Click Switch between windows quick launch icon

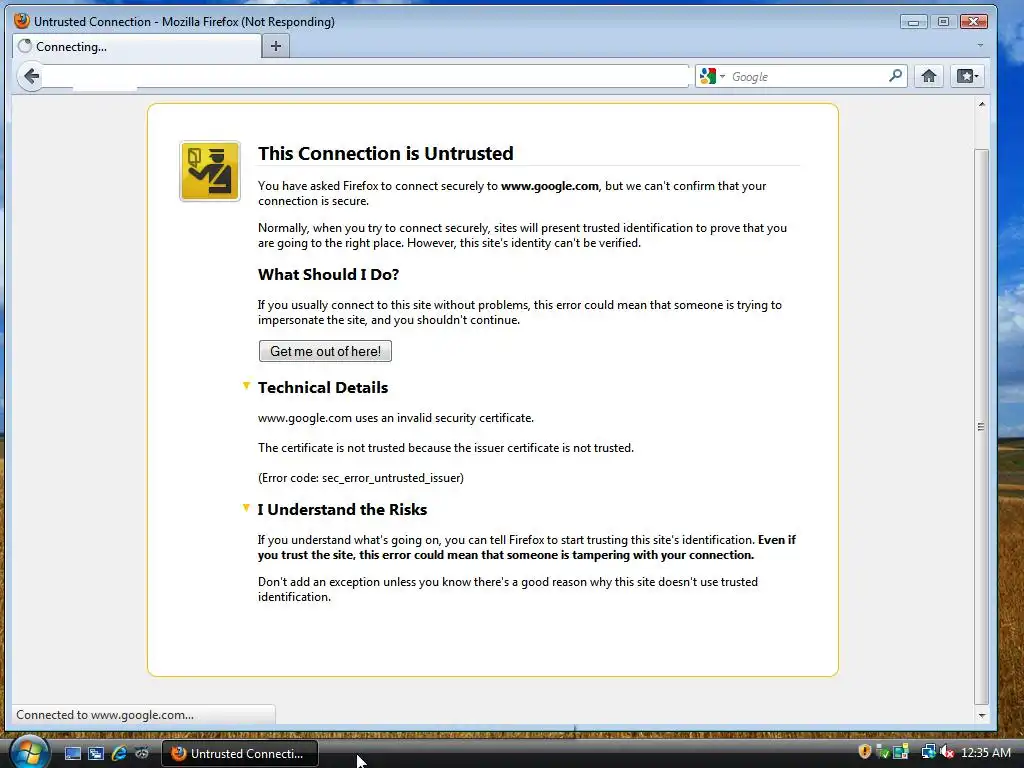[x=96, y=754]
